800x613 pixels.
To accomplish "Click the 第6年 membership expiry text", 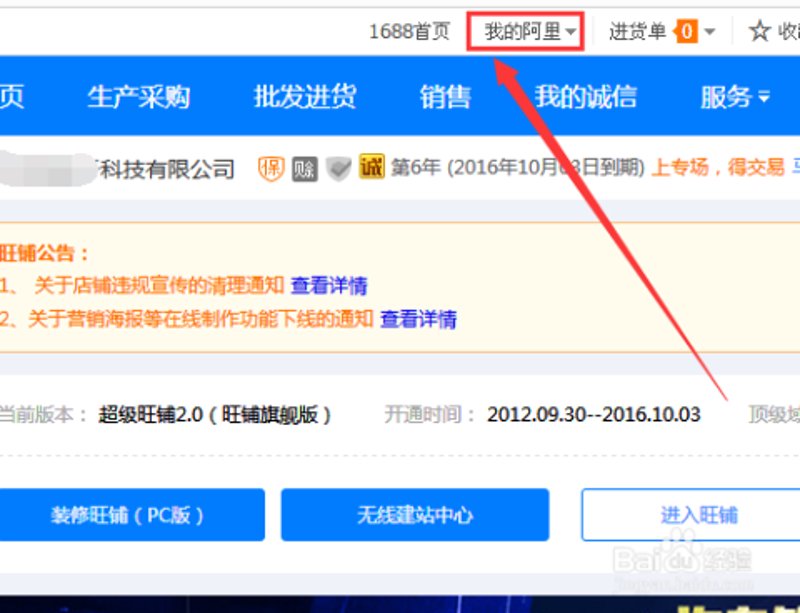I will [x=518, y=167].
